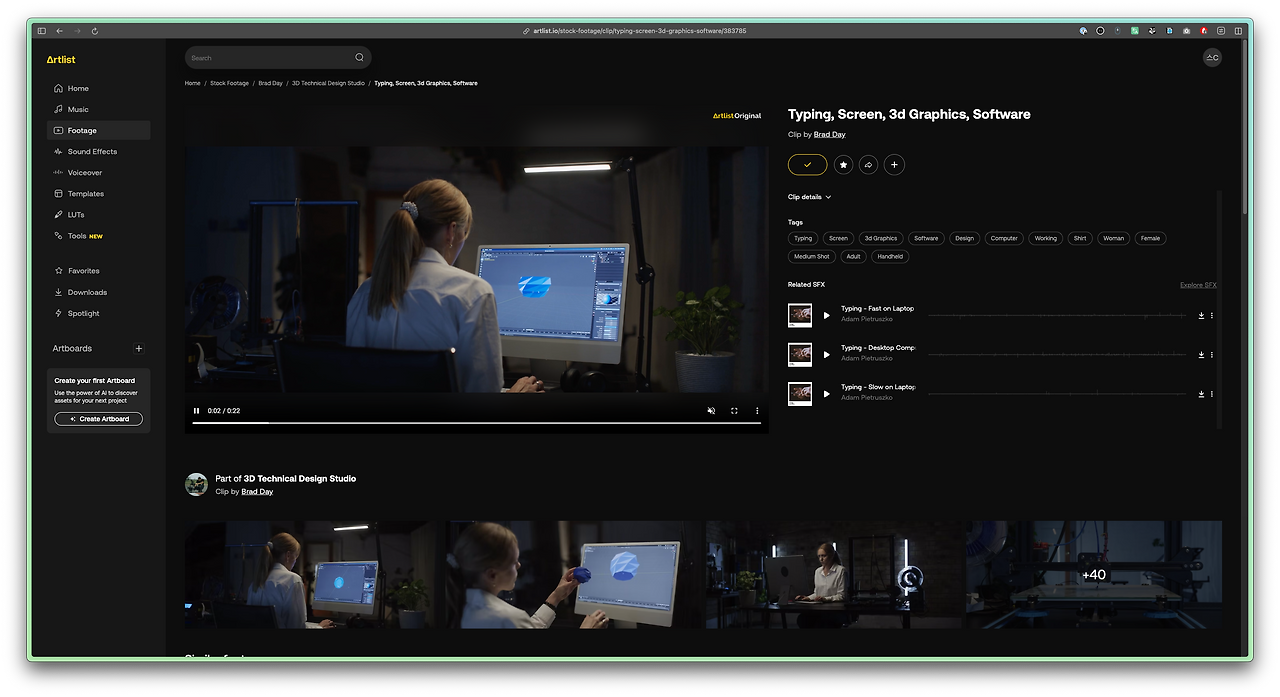Play Typing - Slow on Laptop SFX
This screenshot has height=697, width=1280.
[826, 394]
